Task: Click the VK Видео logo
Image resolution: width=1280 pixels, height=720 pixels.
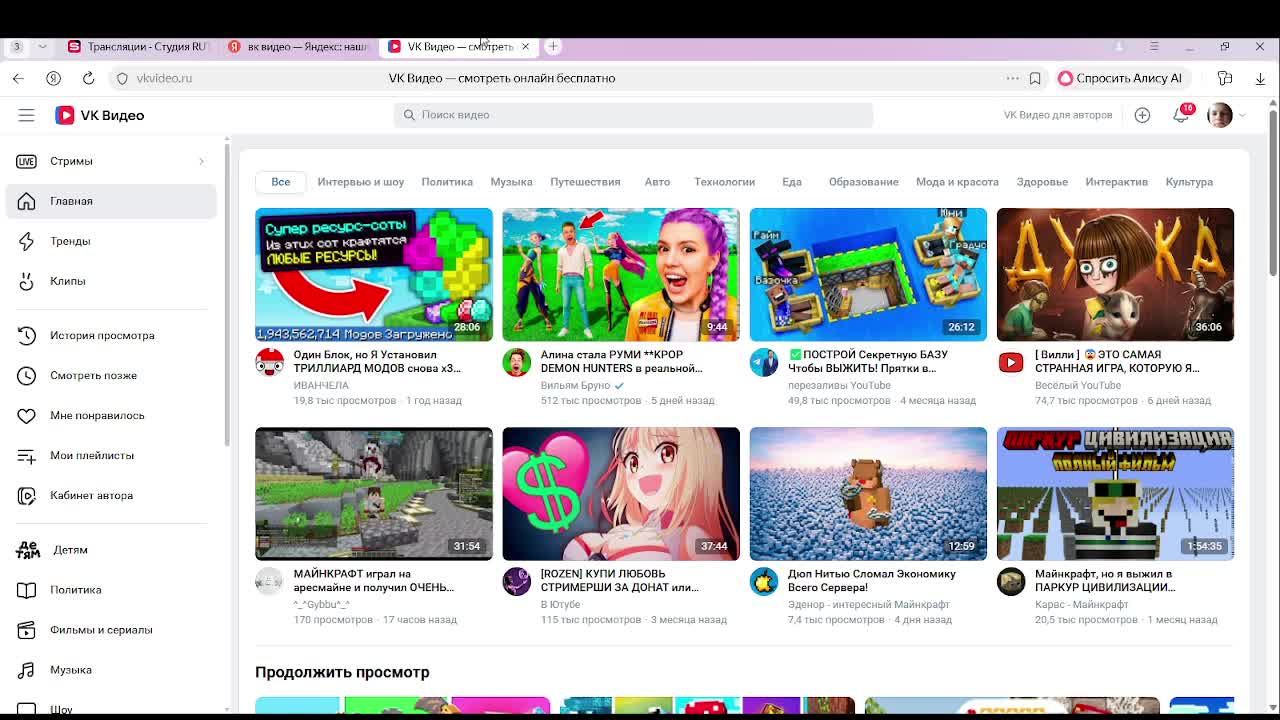Action: click(x=100, y=115)
